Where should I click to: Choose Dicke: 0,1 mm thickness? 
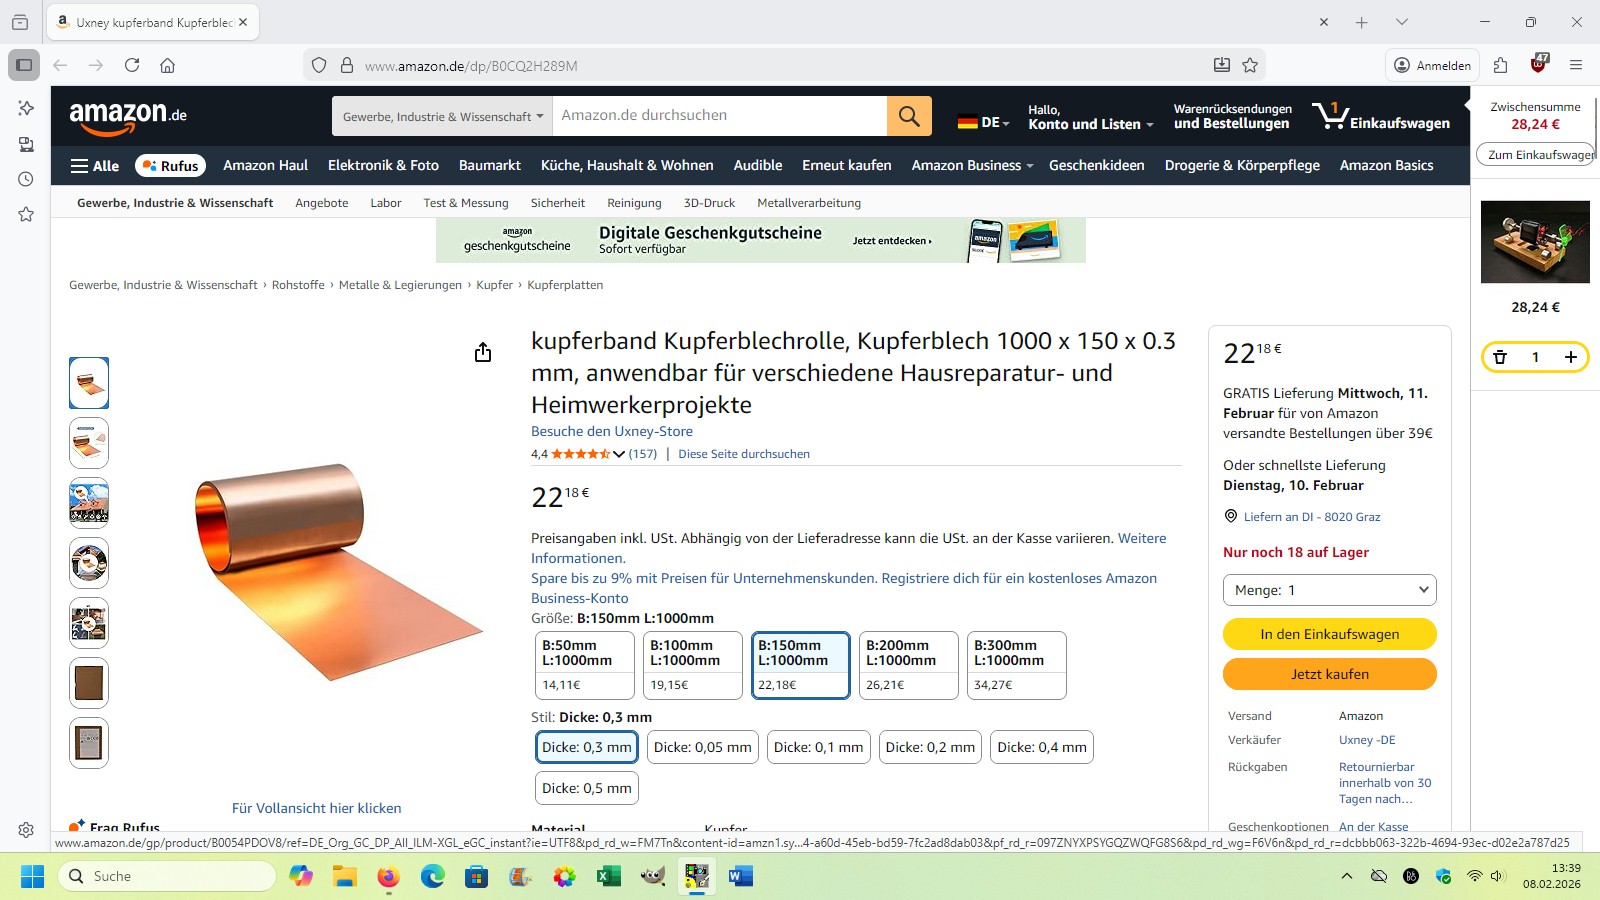[818, 747]
